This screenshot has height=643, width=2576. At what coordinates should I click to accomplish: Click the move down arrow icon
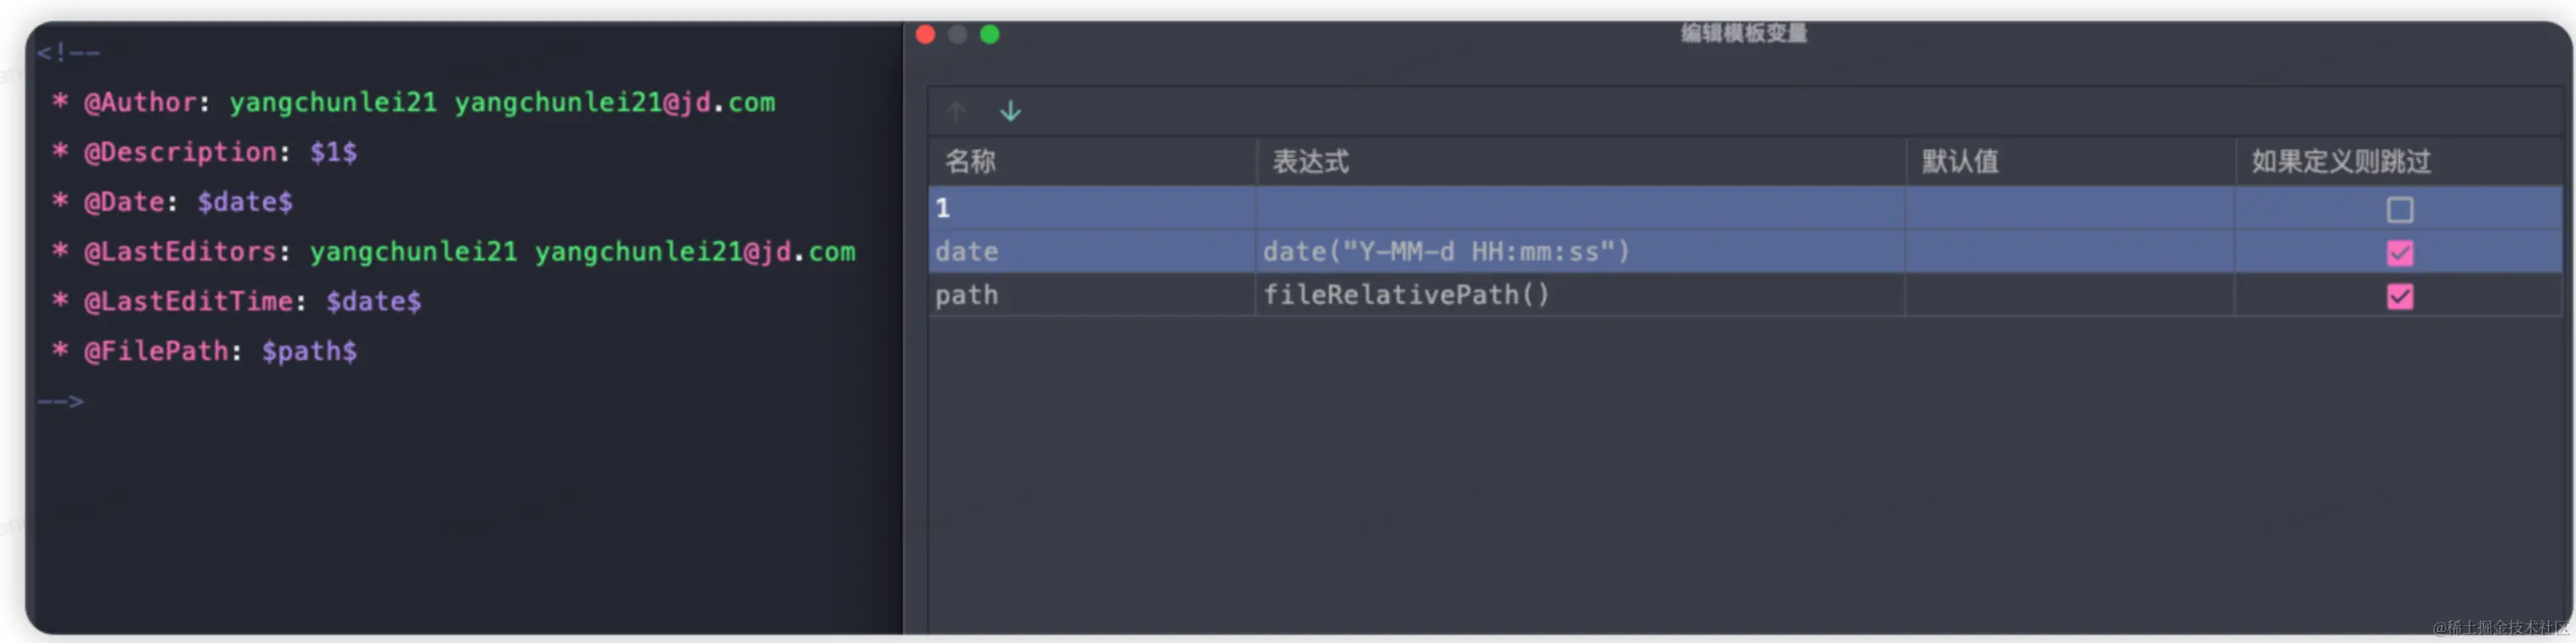[x=1010, y=111]
